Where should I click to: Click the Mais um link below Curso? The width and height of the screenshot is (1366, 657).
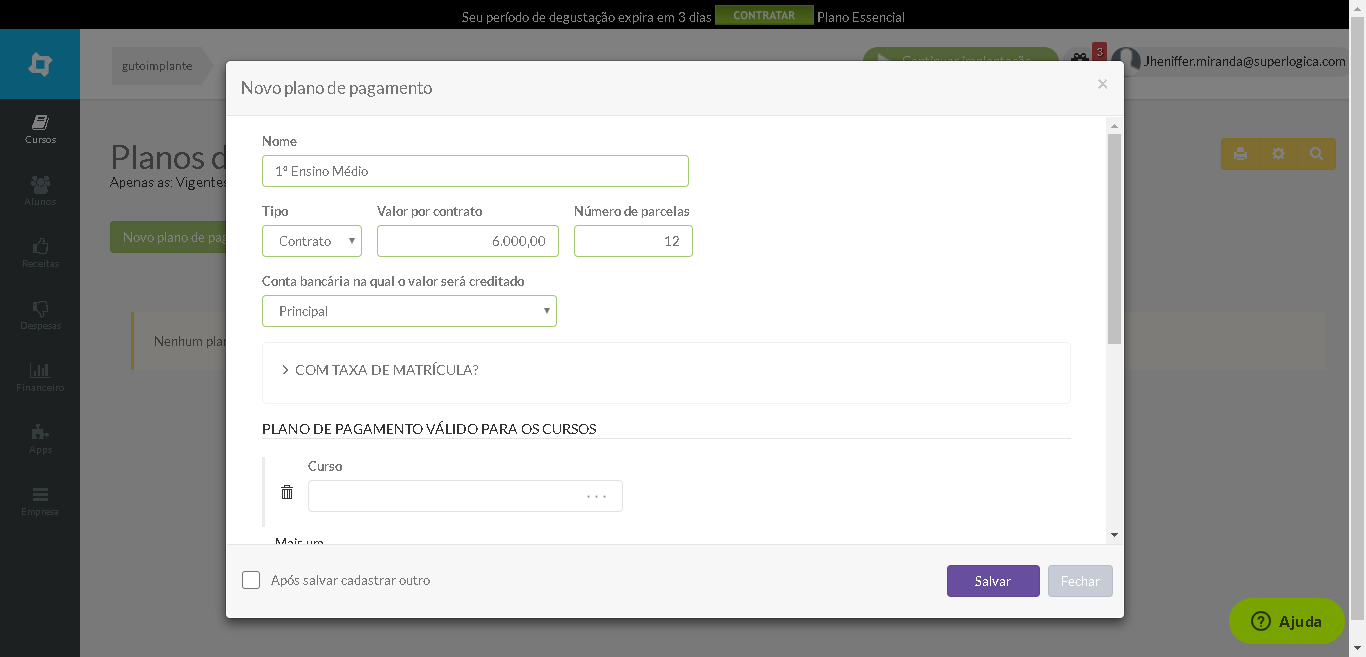[x=299, y=541]
